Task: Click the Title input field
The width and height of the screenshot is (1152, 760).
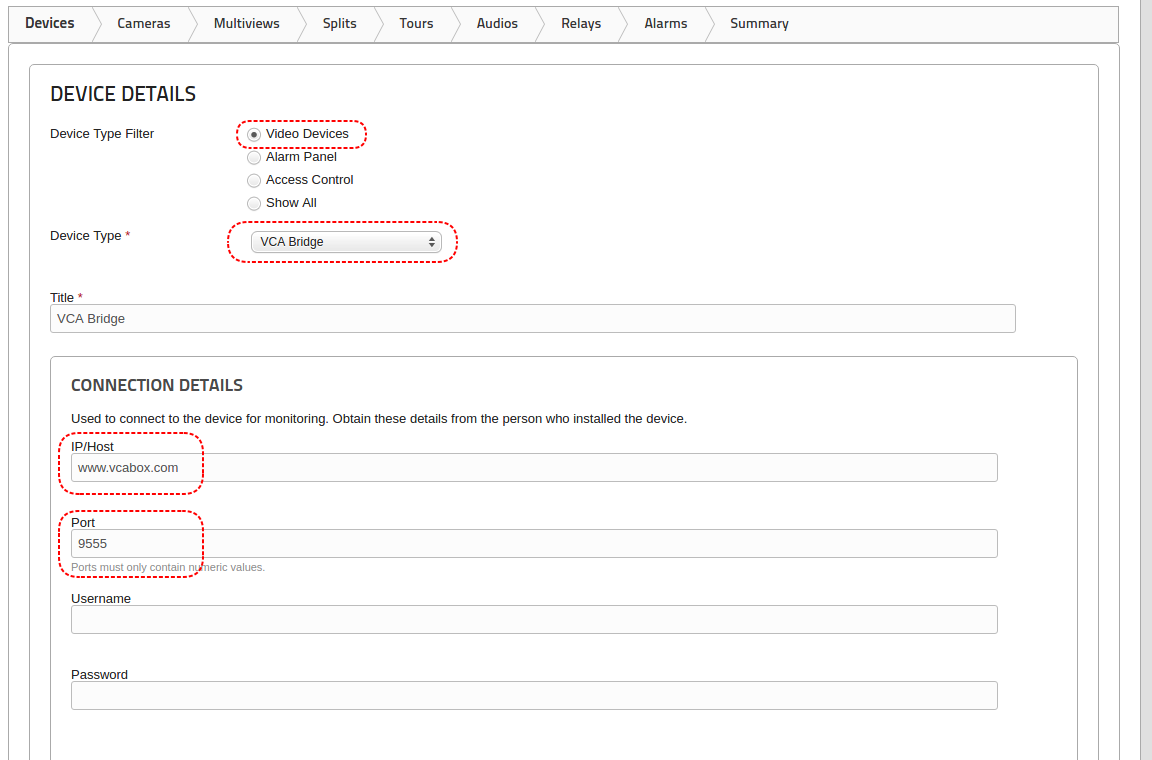Action: click(x=533, y=319)
